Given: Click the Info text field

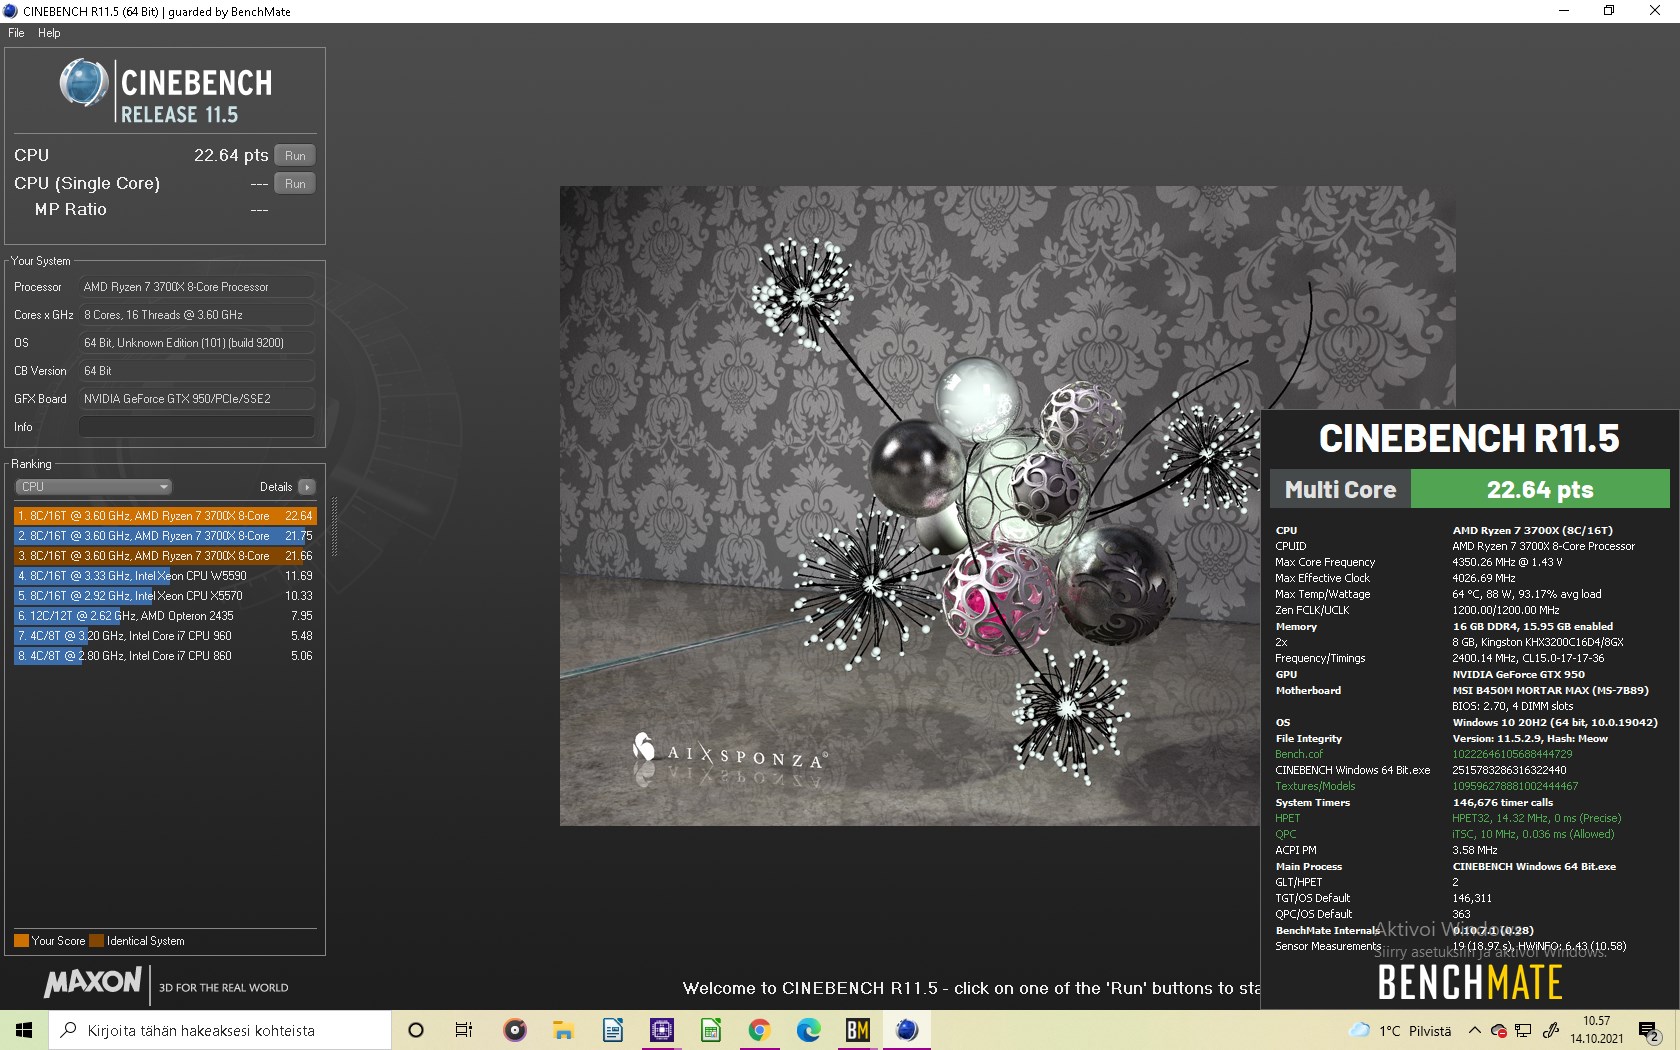Looking at the screenshot, I should 197,427.
